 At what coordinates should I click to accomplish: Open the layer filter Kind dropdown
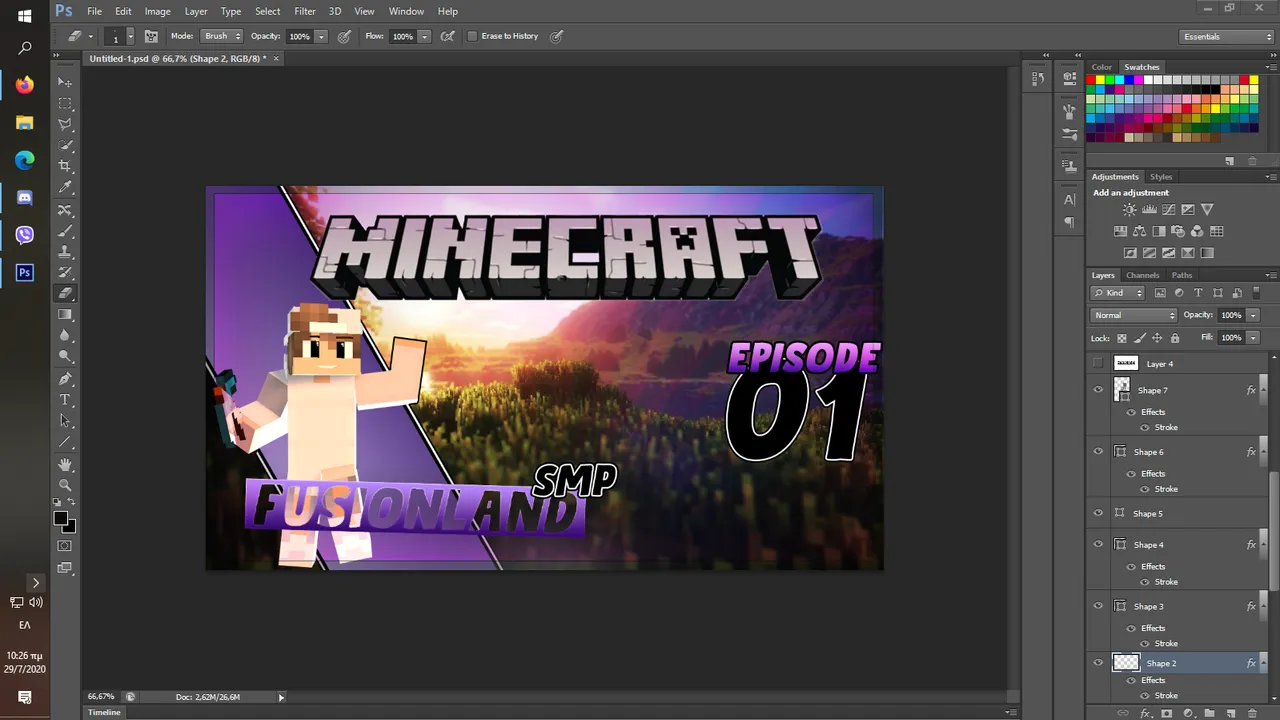(x=1118, y=293)
